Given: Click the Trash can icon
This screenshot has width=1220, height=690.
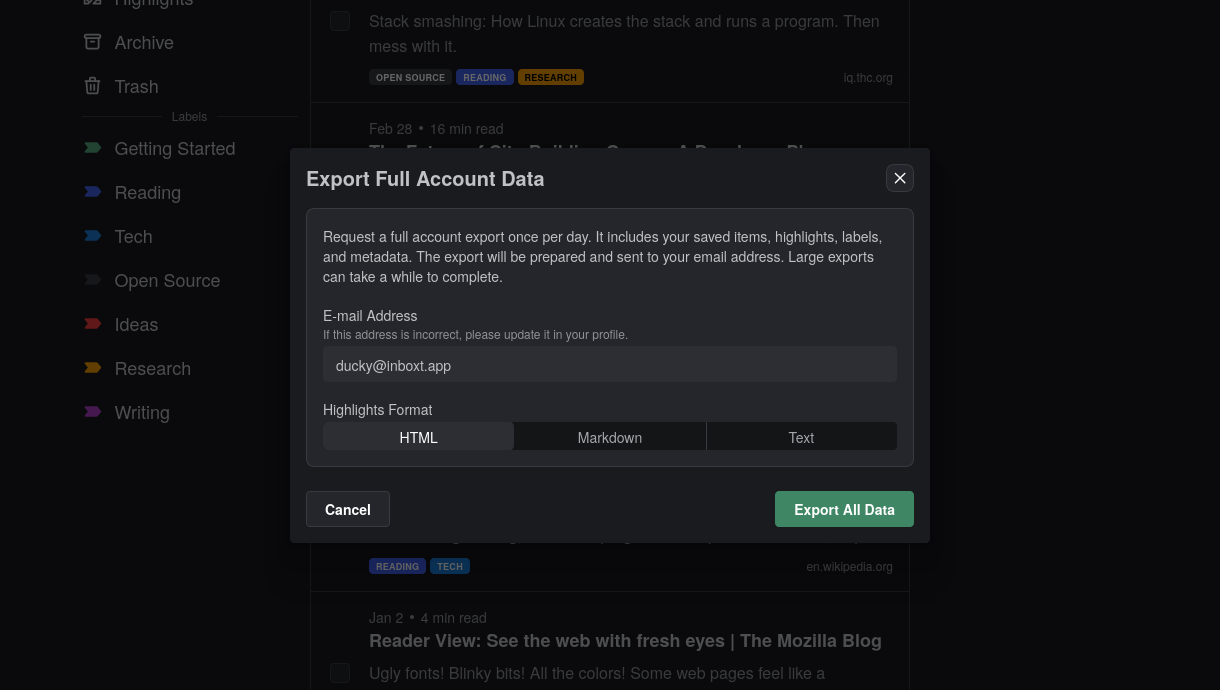Looking at the screenshot, I should [92, 86].
